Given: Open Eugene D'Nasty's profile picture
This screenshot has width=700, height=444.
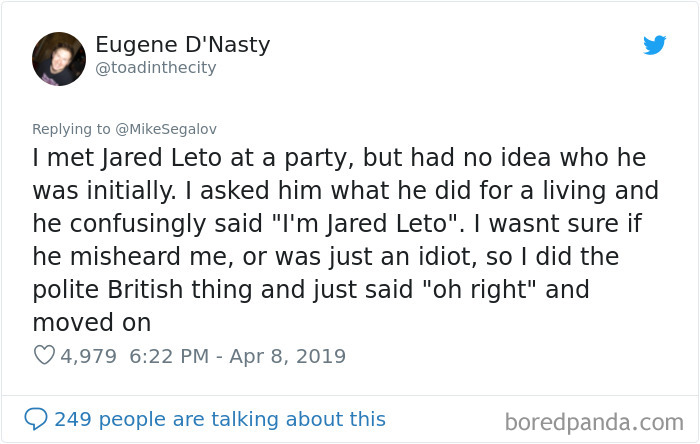Looking at the screenshot, I should pos(59,57).
